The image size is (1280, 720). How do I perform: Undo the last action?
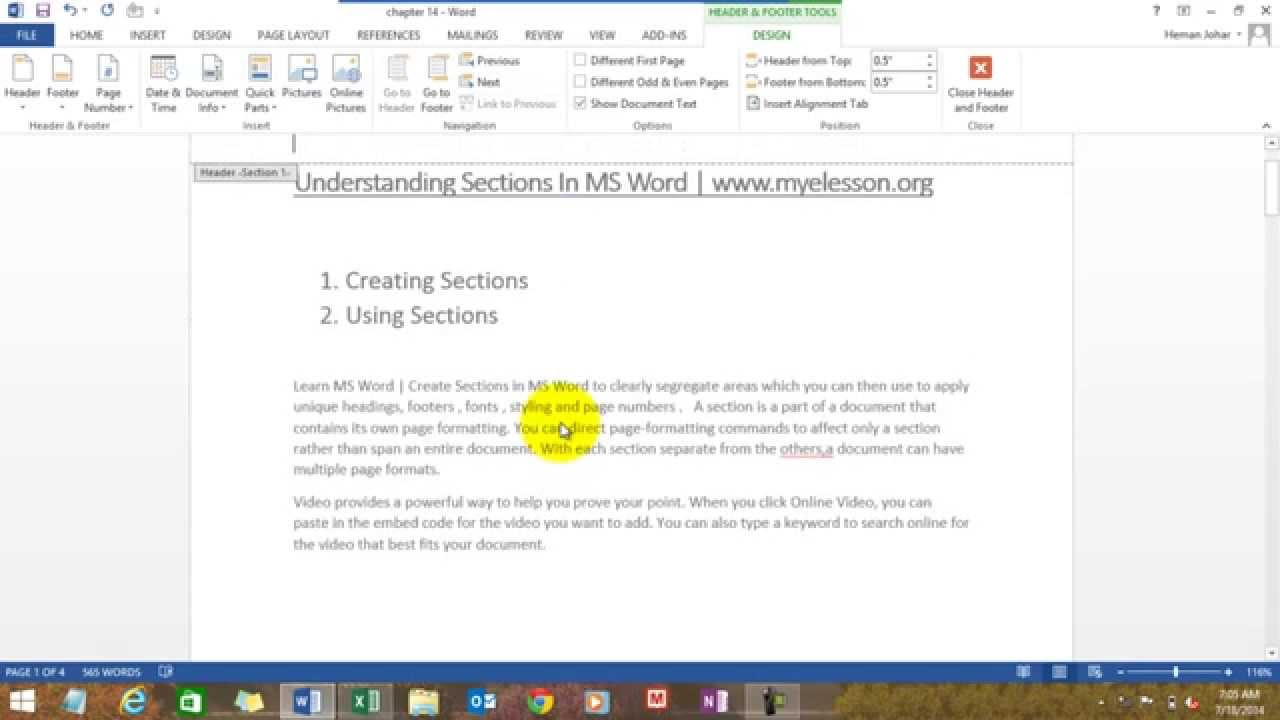pyautogui.click(x=69, y=11)
